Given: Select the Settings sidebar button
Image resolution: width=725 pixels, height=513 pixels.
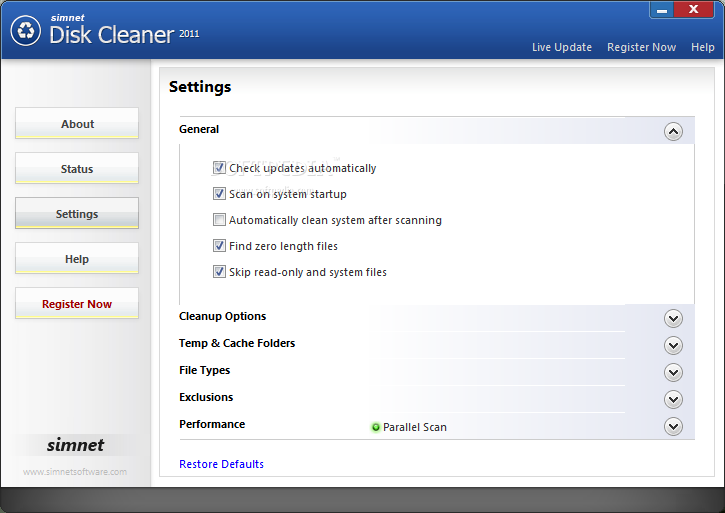Looking at the screenshot, I should [77, 213].
